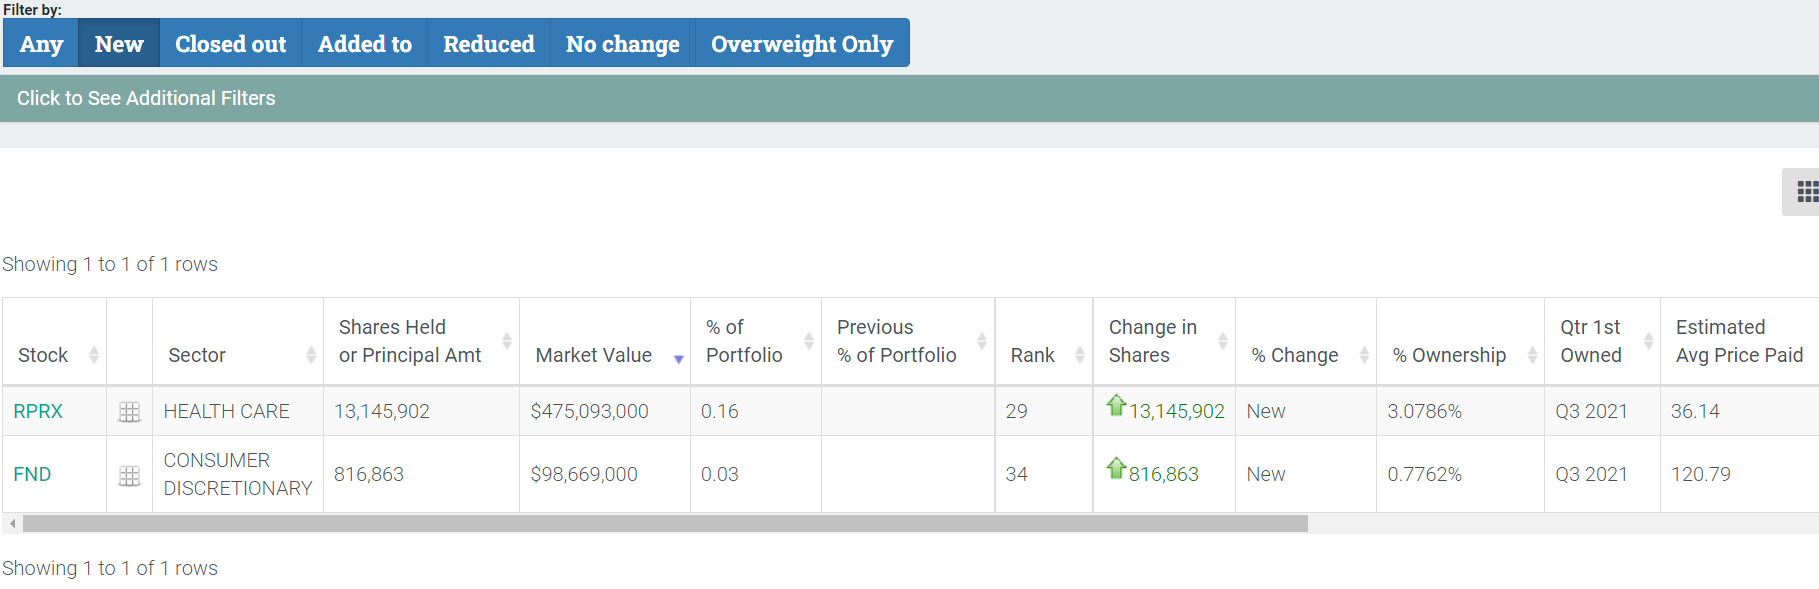Sort by Sector column header arrows

tap(311, 355)
